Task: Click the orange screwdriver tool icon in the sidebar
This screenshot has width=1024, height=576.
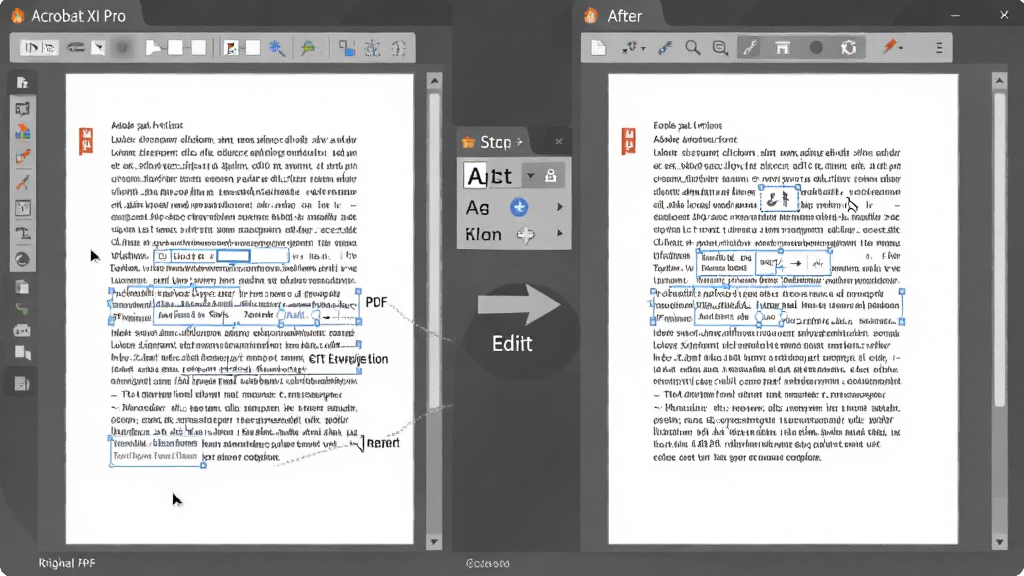Action: tap(22, 183)
